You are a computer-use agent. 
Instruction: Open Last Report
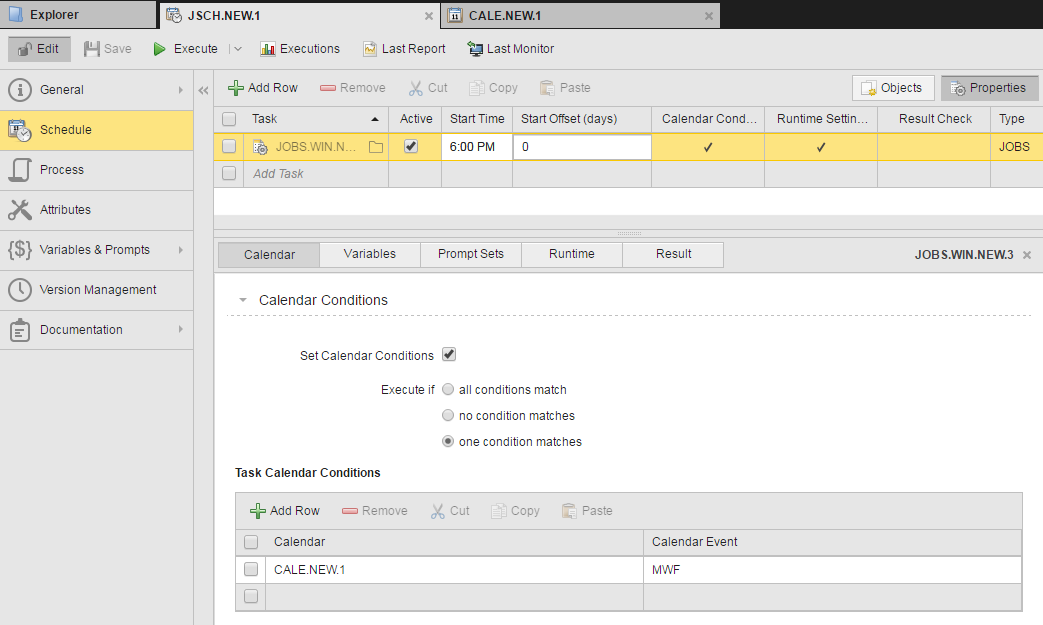coord(404,49)
